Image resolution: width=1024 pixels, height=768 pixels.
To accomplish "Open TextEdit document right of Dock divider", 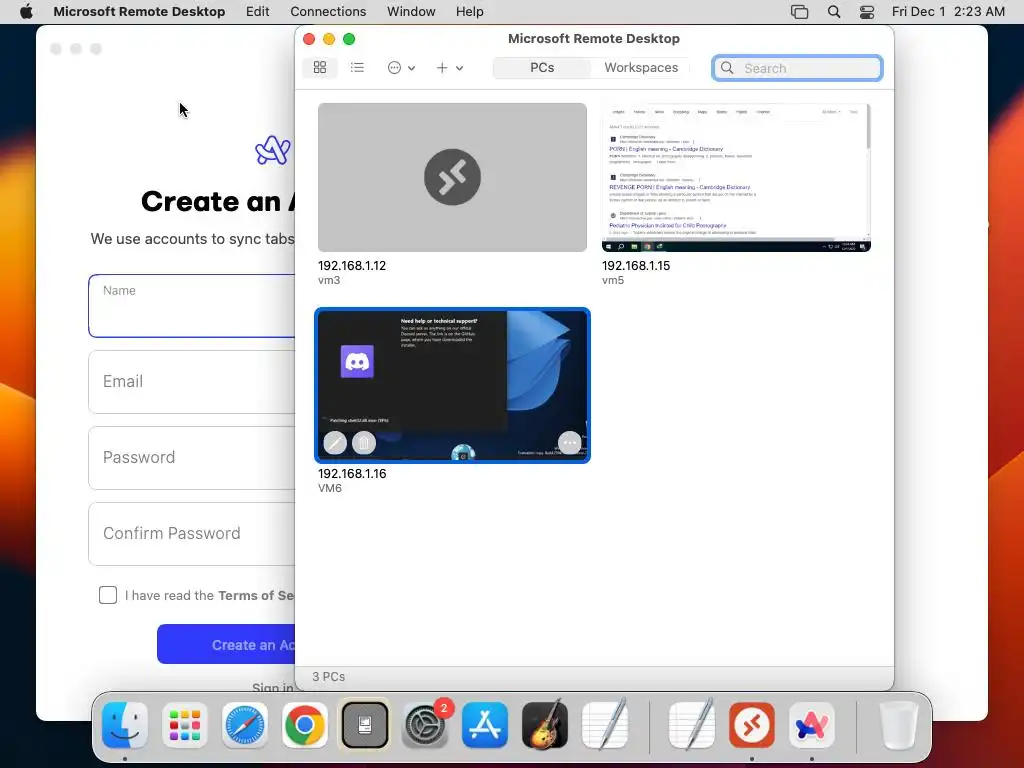I will click(692, 724).
